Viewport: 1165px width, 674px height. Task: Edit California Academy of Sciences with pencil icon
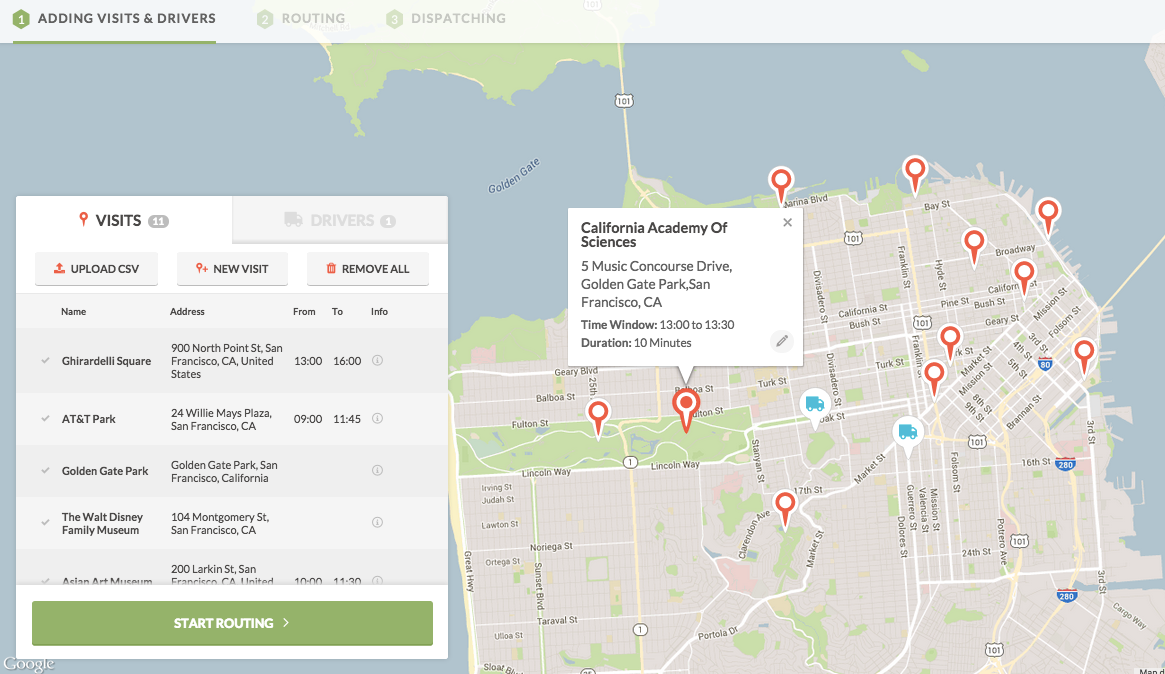[782, 341]
